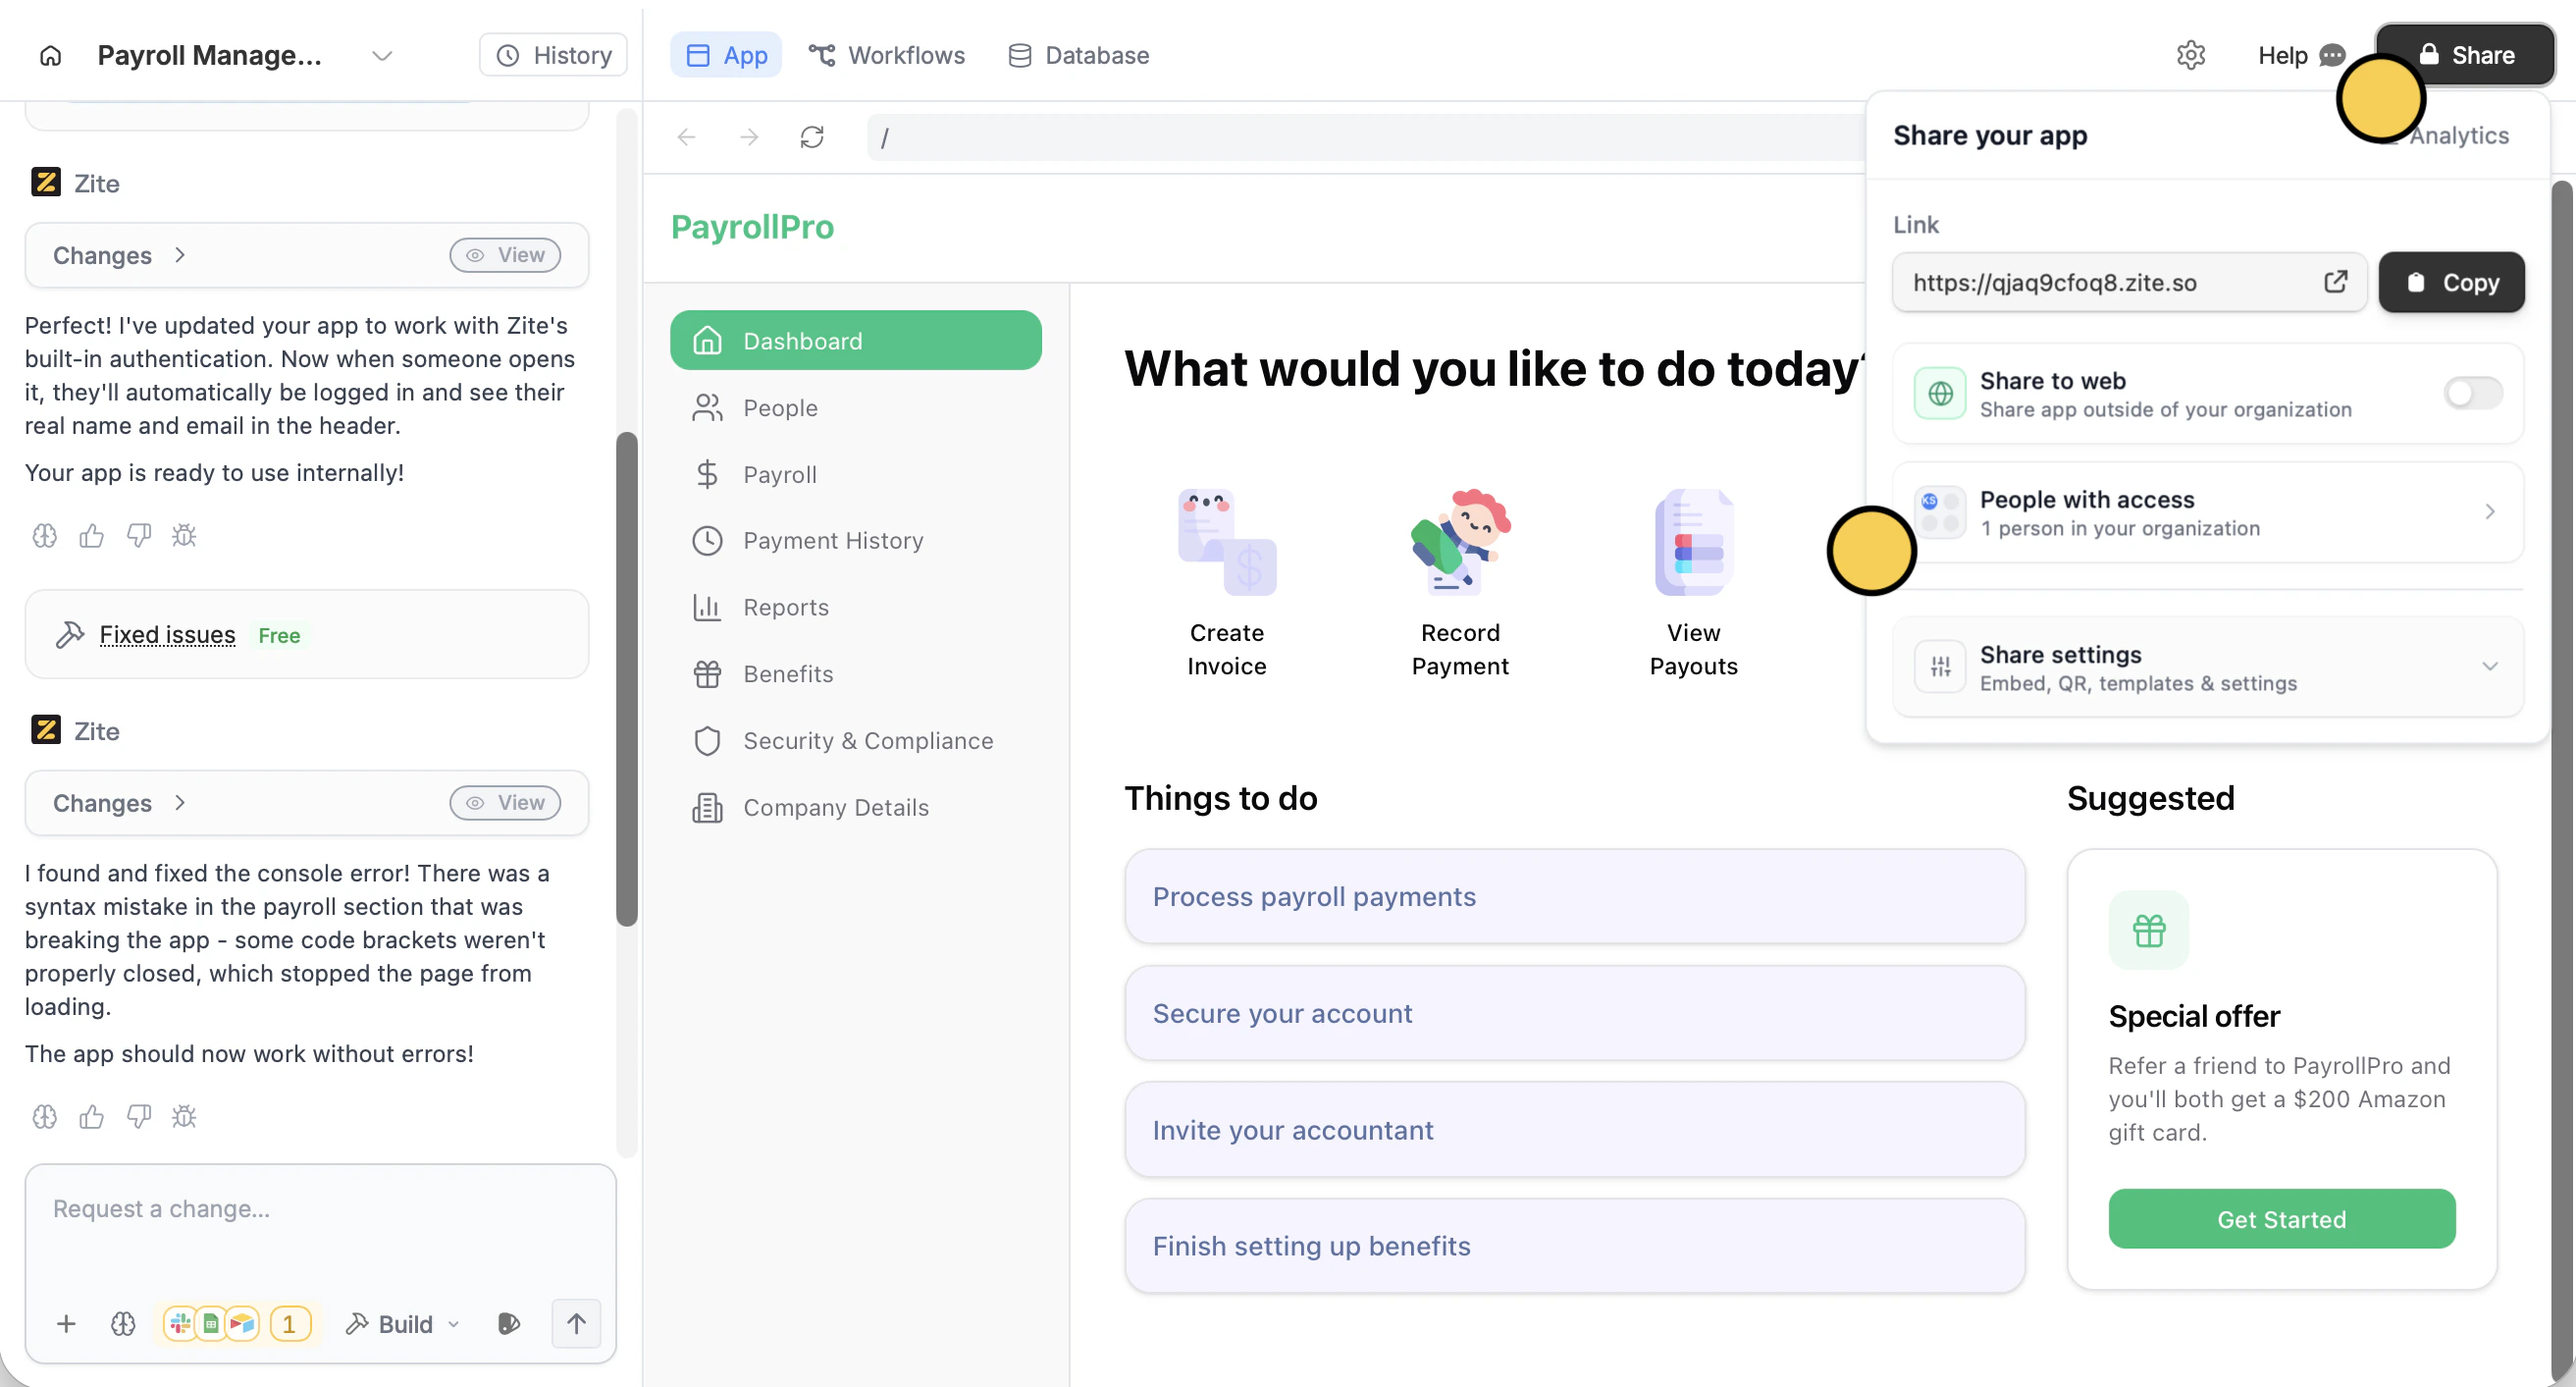Click the plus icon in request box
This screenshot has width=2576, height=1387.
pyautogui.click(x=66, y=1324)
